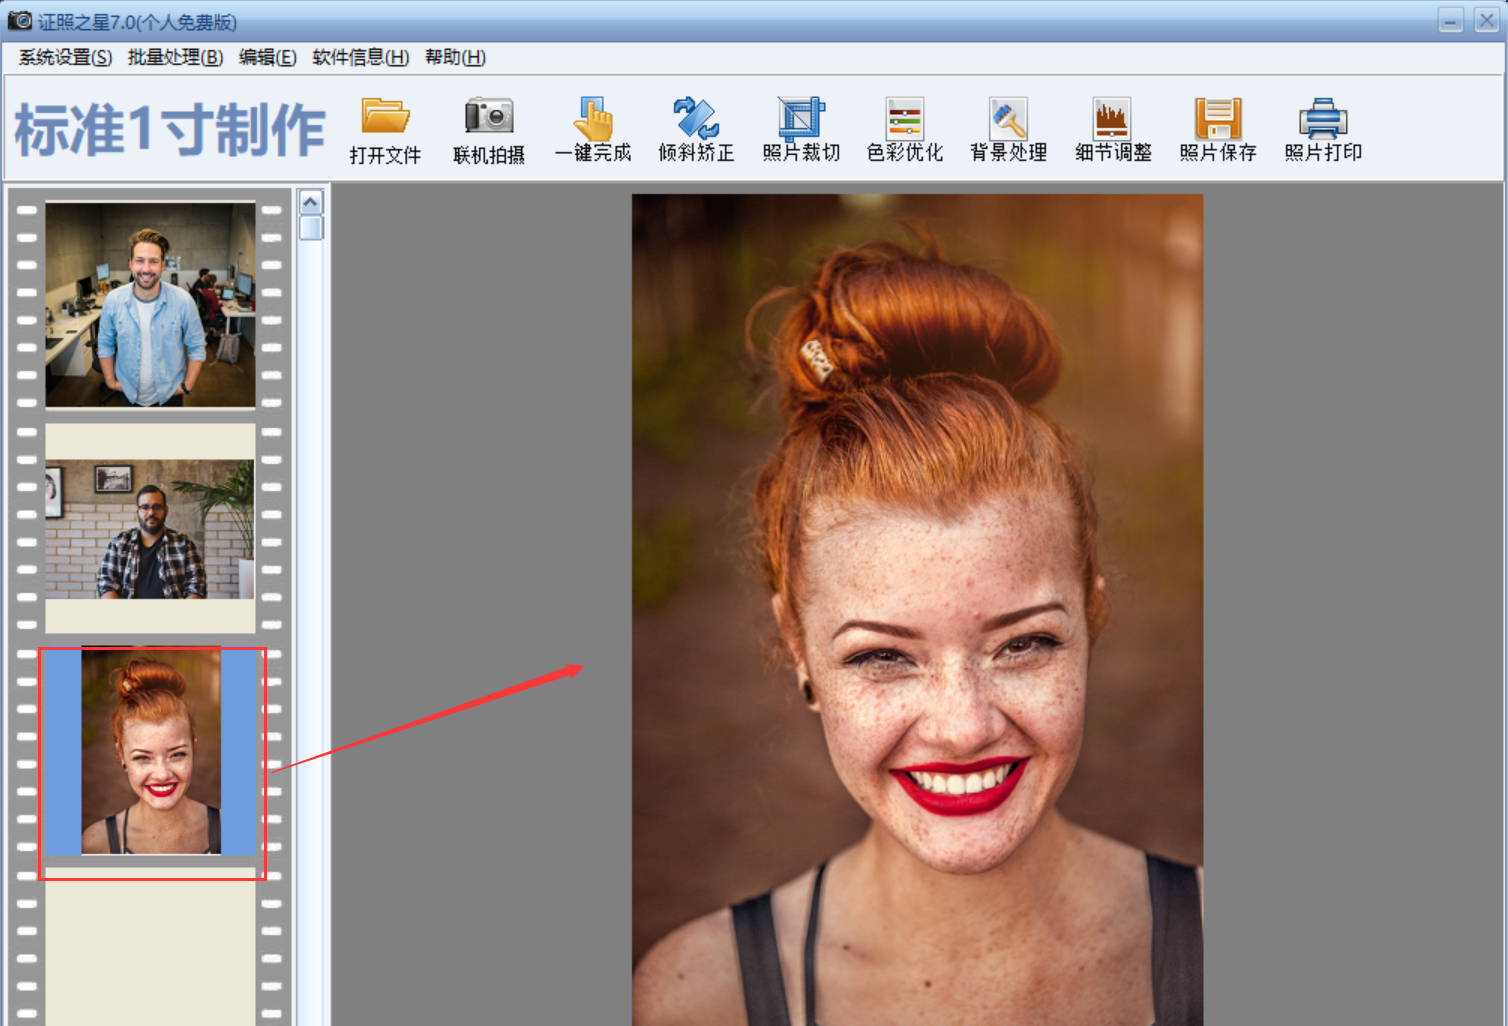Select the red-haired woman thumbnail
Image resolution: width=1508 pixels, height=1026 pixels.
[151, 752]
